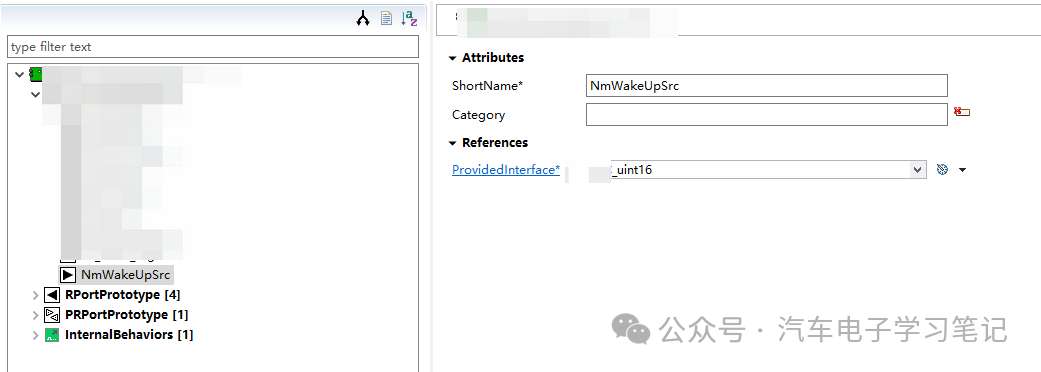Click the NmWakeUpSrc provided-port arrow icon
Screen dimensions: 1041x372
68,274
